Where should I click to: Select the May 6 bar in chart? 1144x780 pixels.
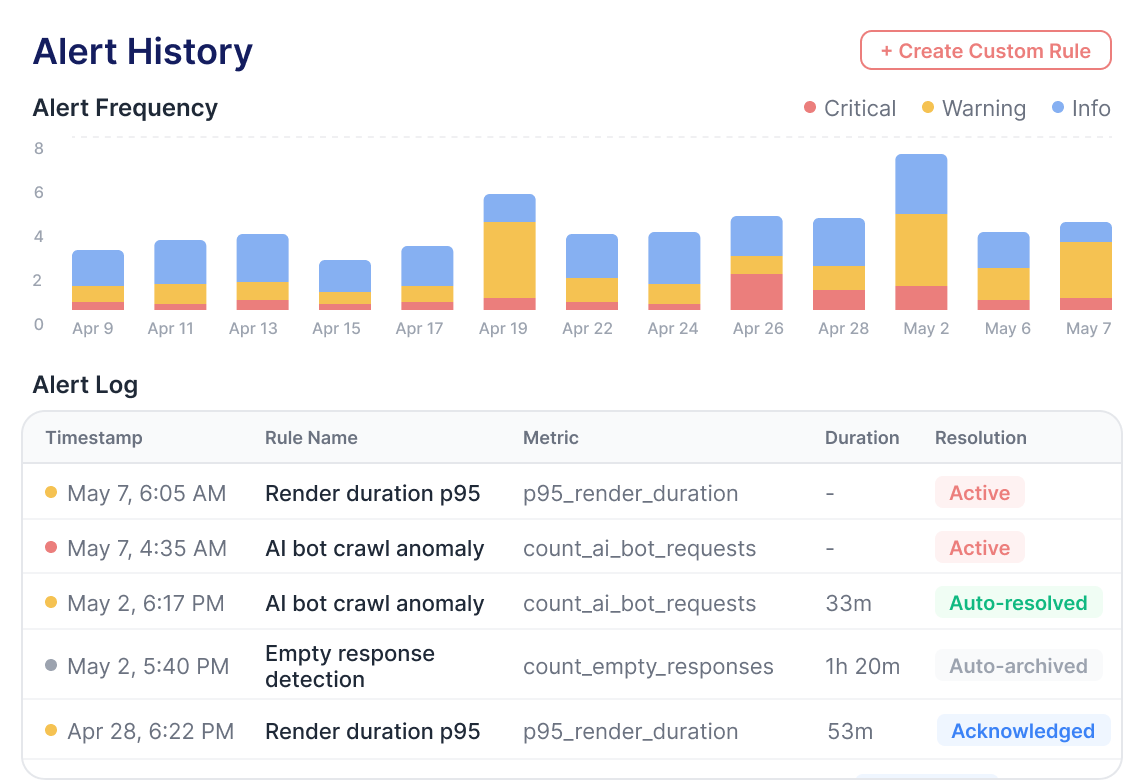point(1004,271)
